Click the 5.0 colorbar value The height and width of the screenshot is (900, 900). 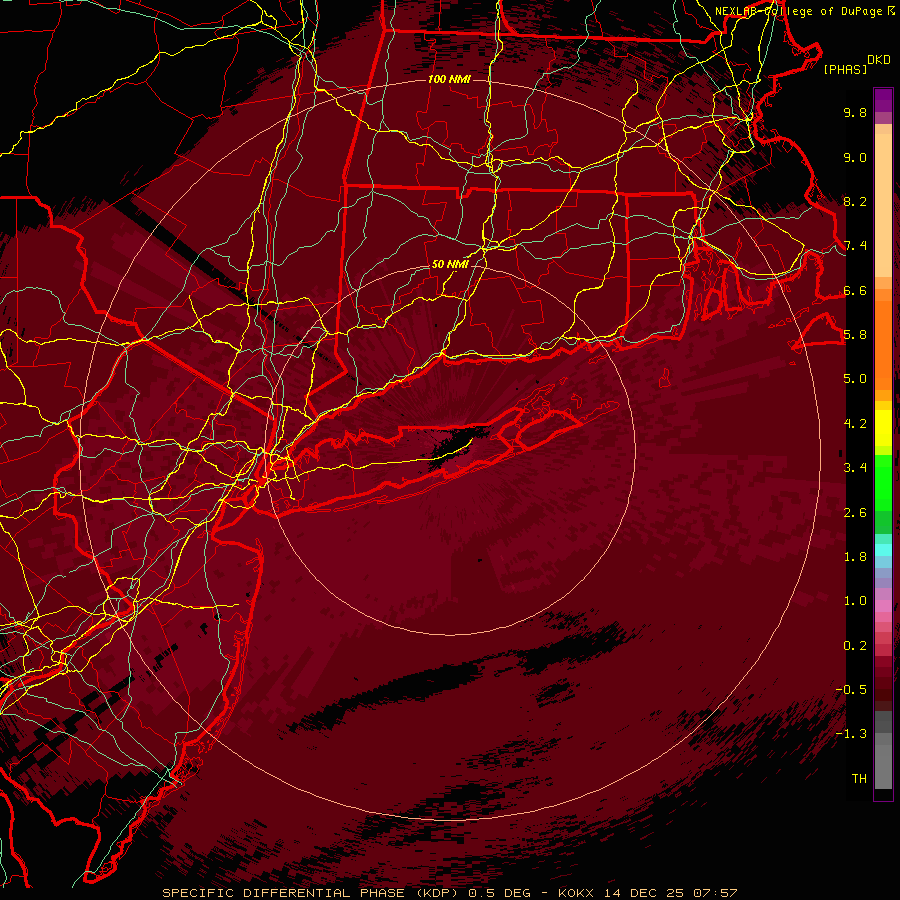click(855, 379)
